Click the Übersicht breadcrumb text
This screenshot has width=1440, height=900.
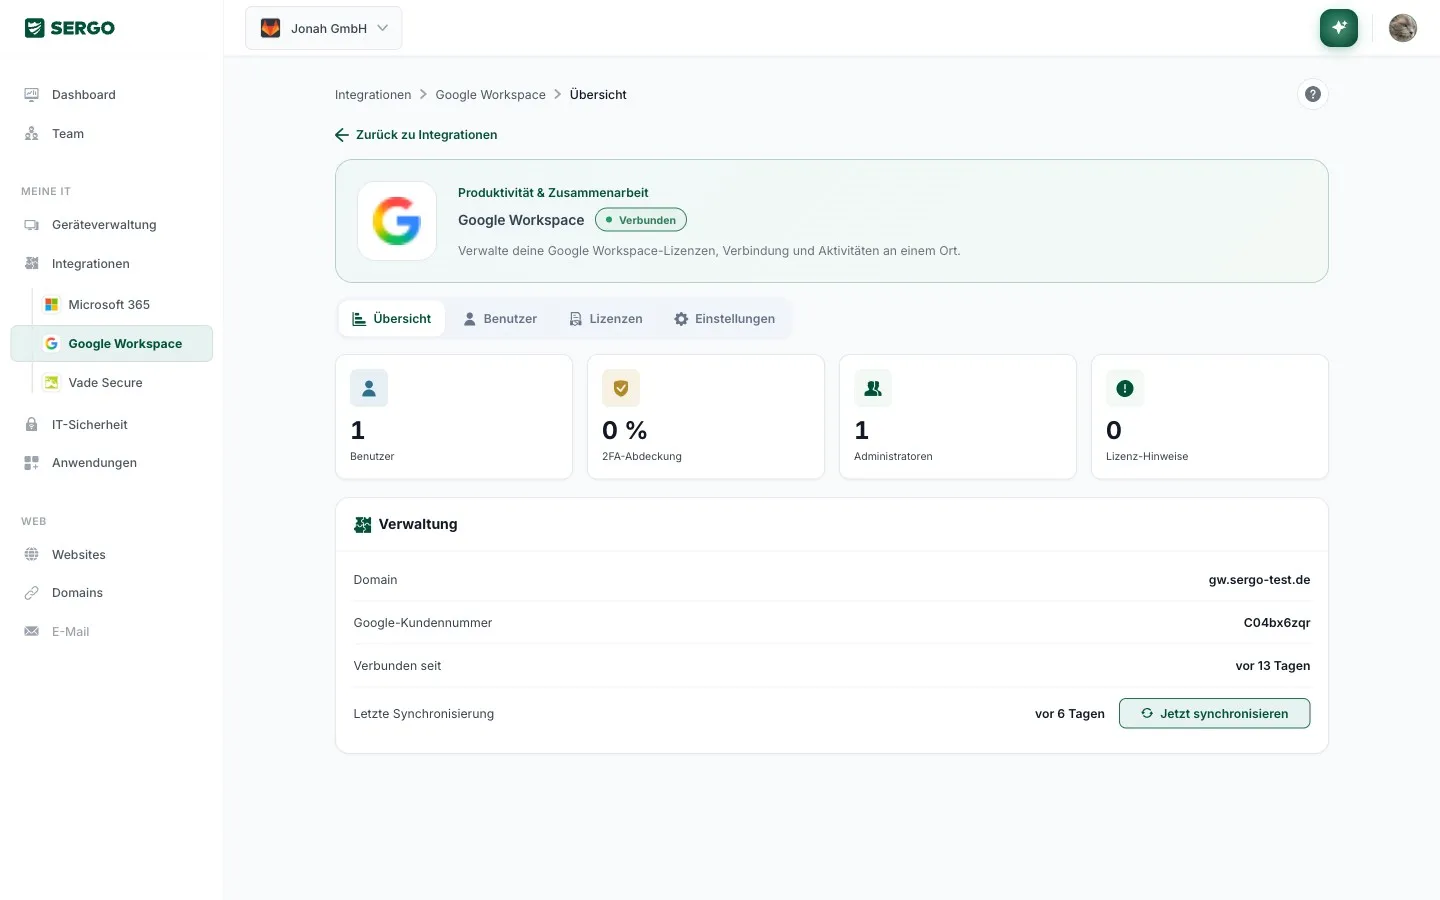coord(598,95)
